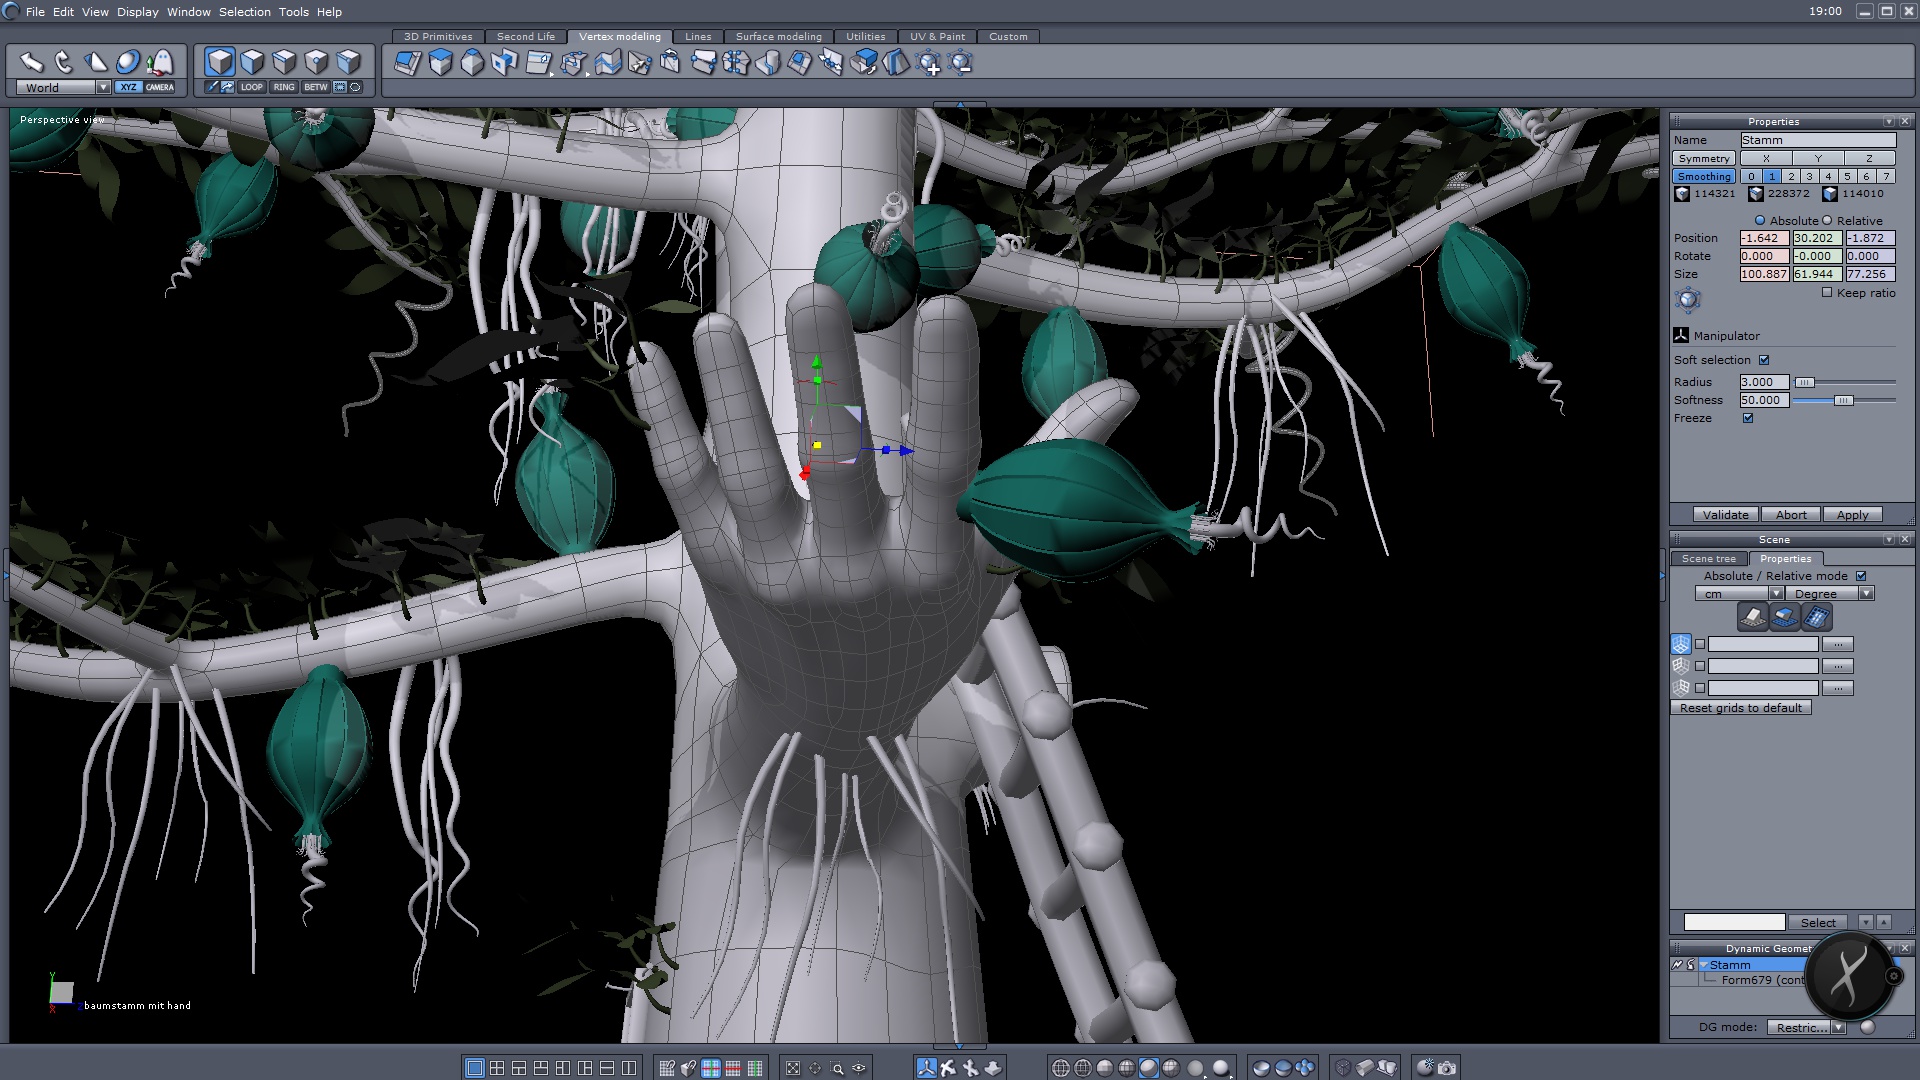This screenshot has height=1080, width=1920.
Task: Click Reset grids to default button
Action: point(1740,708)
